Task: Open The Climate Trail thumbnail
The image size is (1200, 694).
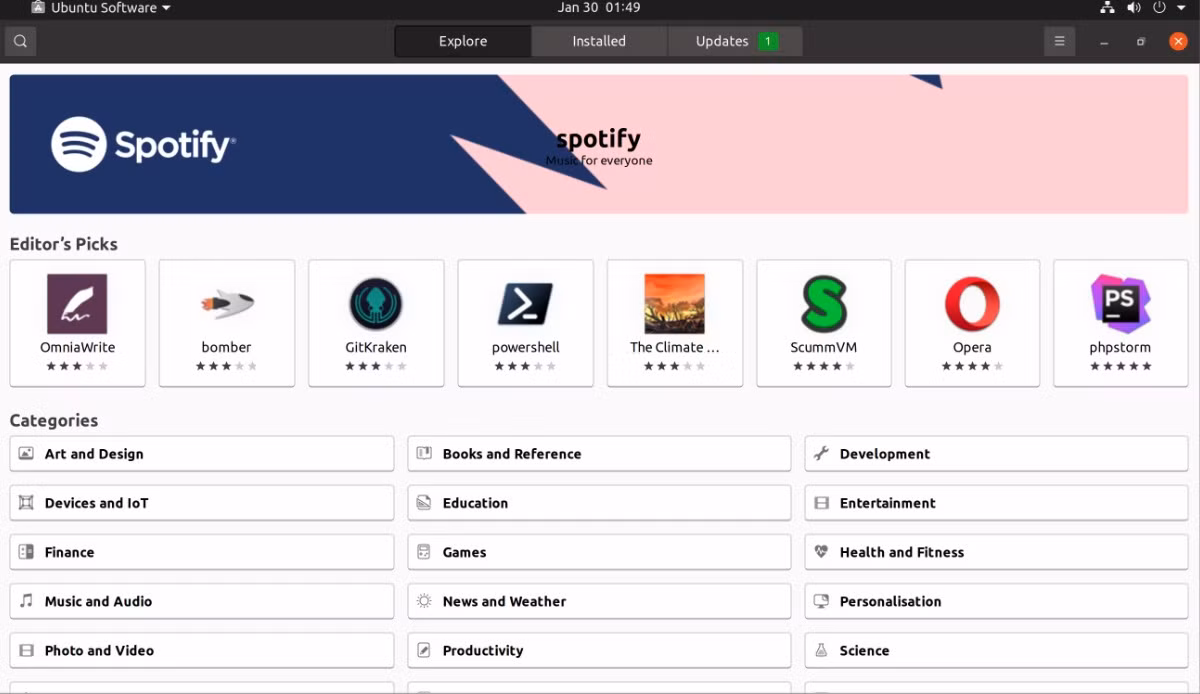Action: coord(674,304)
